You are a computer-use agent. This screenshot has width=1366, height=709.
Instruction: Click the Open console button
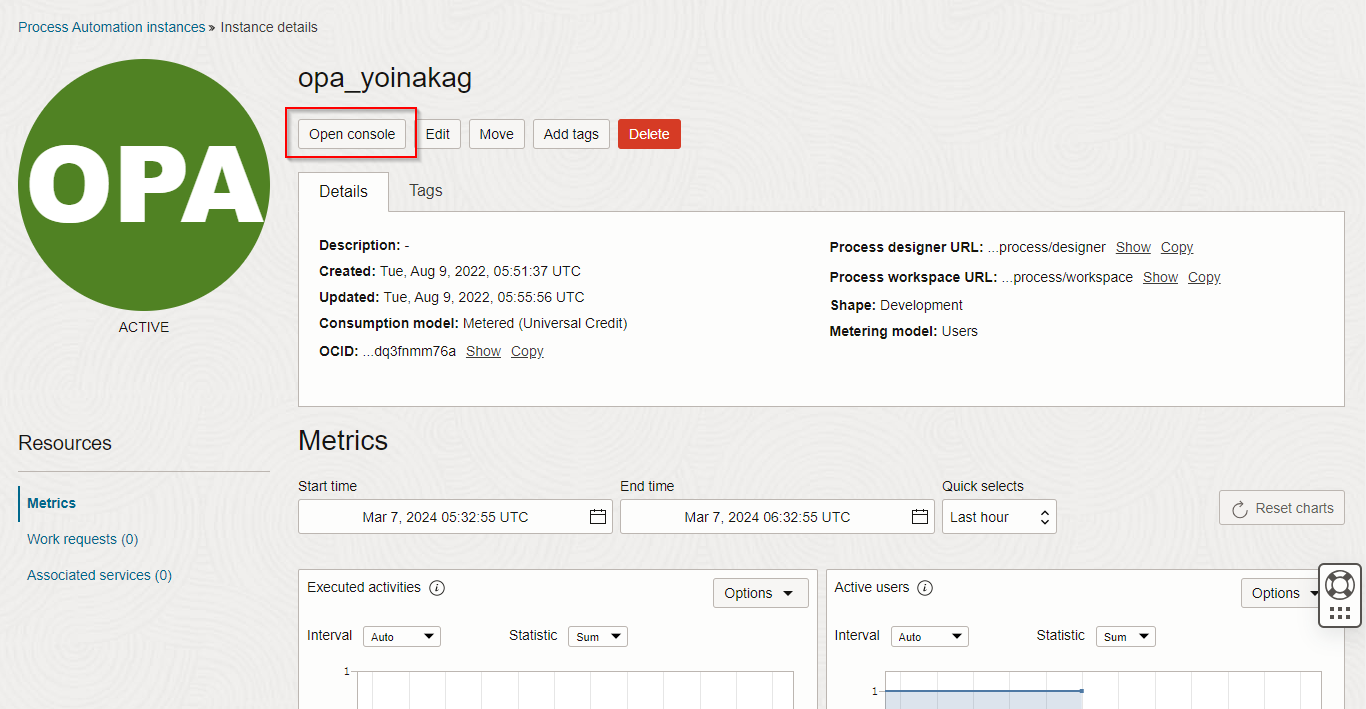[x=352, y=134]
